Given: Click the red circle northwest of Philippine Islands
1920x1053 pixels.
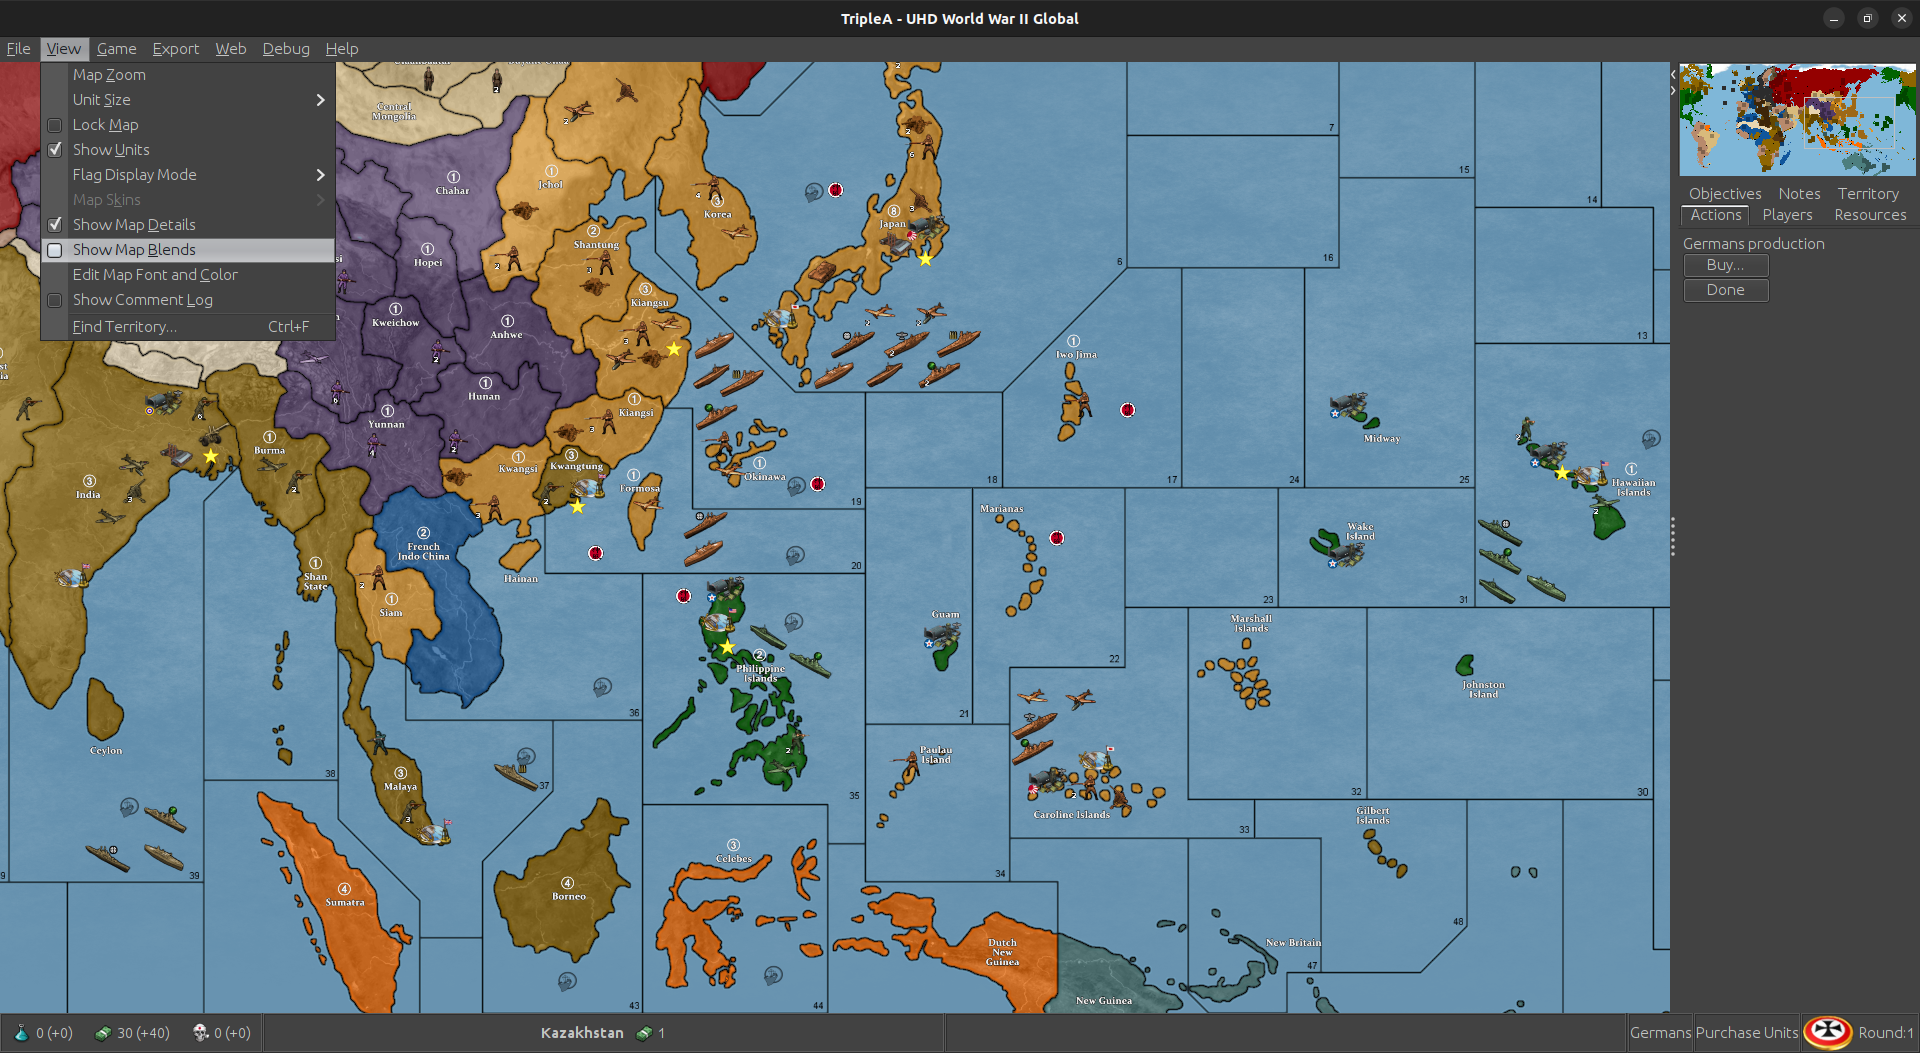Looking at the screenshot, I should tap(684, 596).
